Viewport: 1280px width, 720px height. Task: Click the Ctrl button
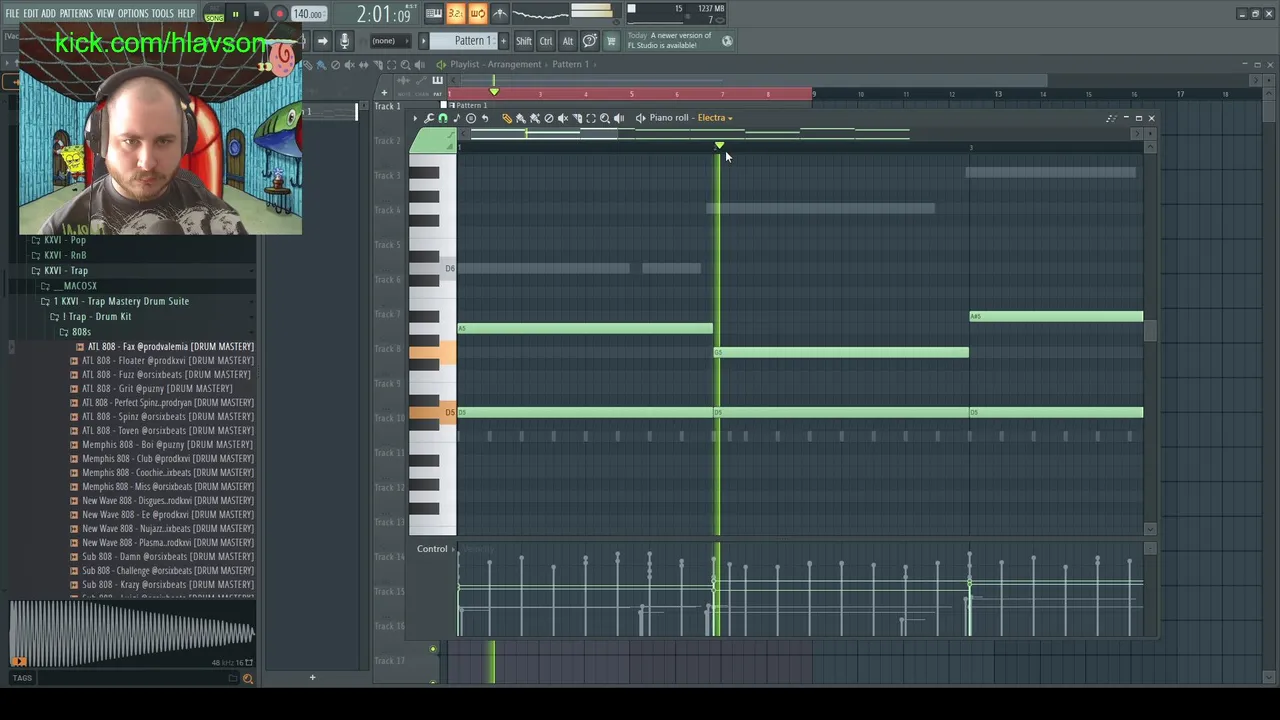click(x=546, y=41)
